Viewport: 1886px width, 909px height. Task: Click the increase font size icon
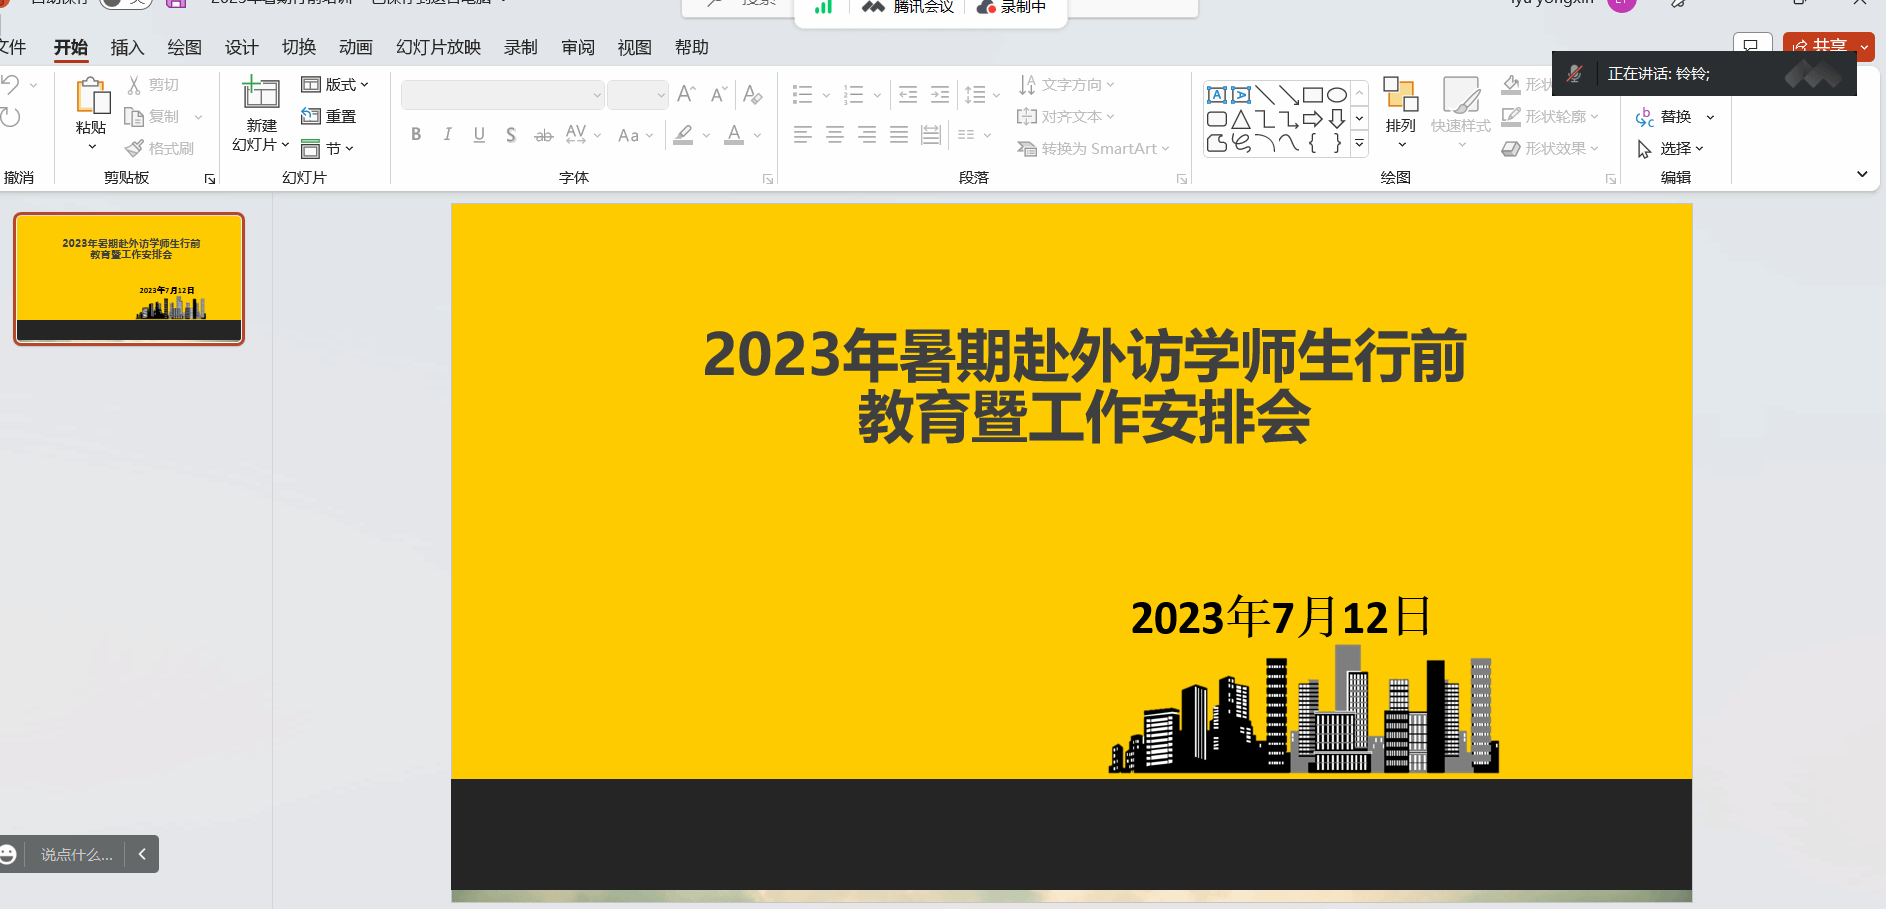pyautogui.click(x=686, y=95)
